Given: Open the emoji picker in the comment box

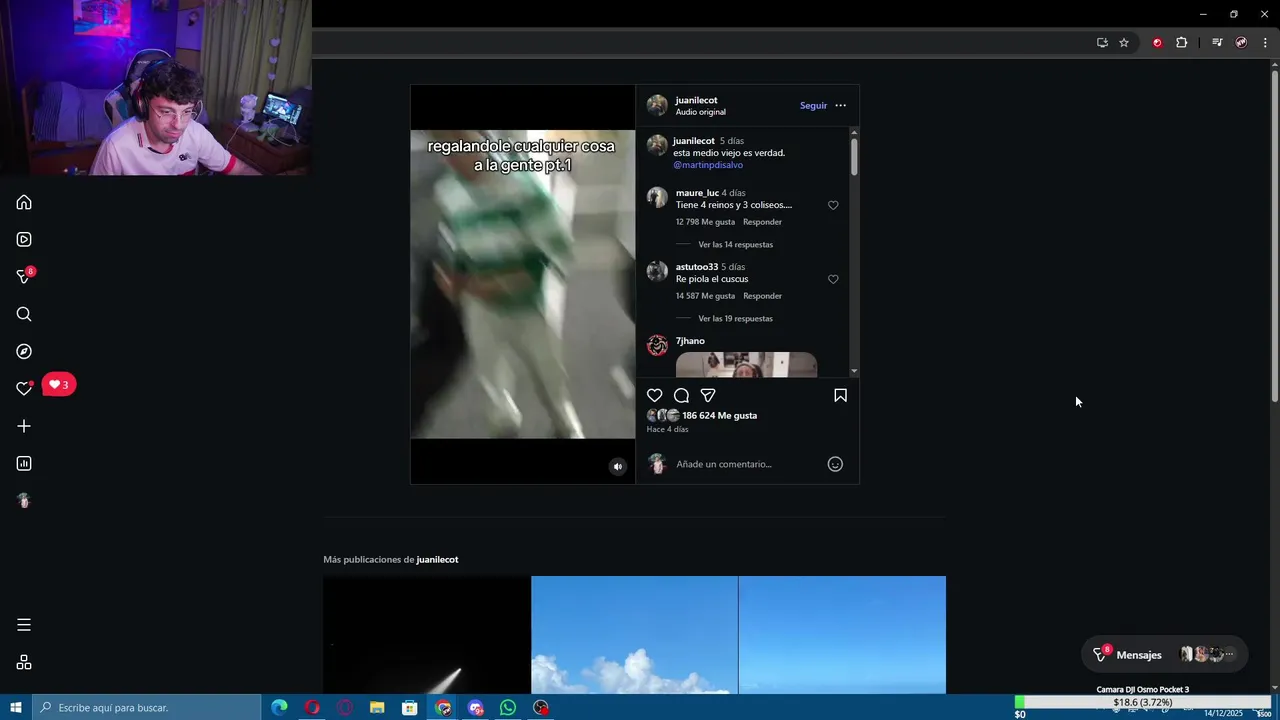Looking at the screenshot, I should tap(835, 464).
